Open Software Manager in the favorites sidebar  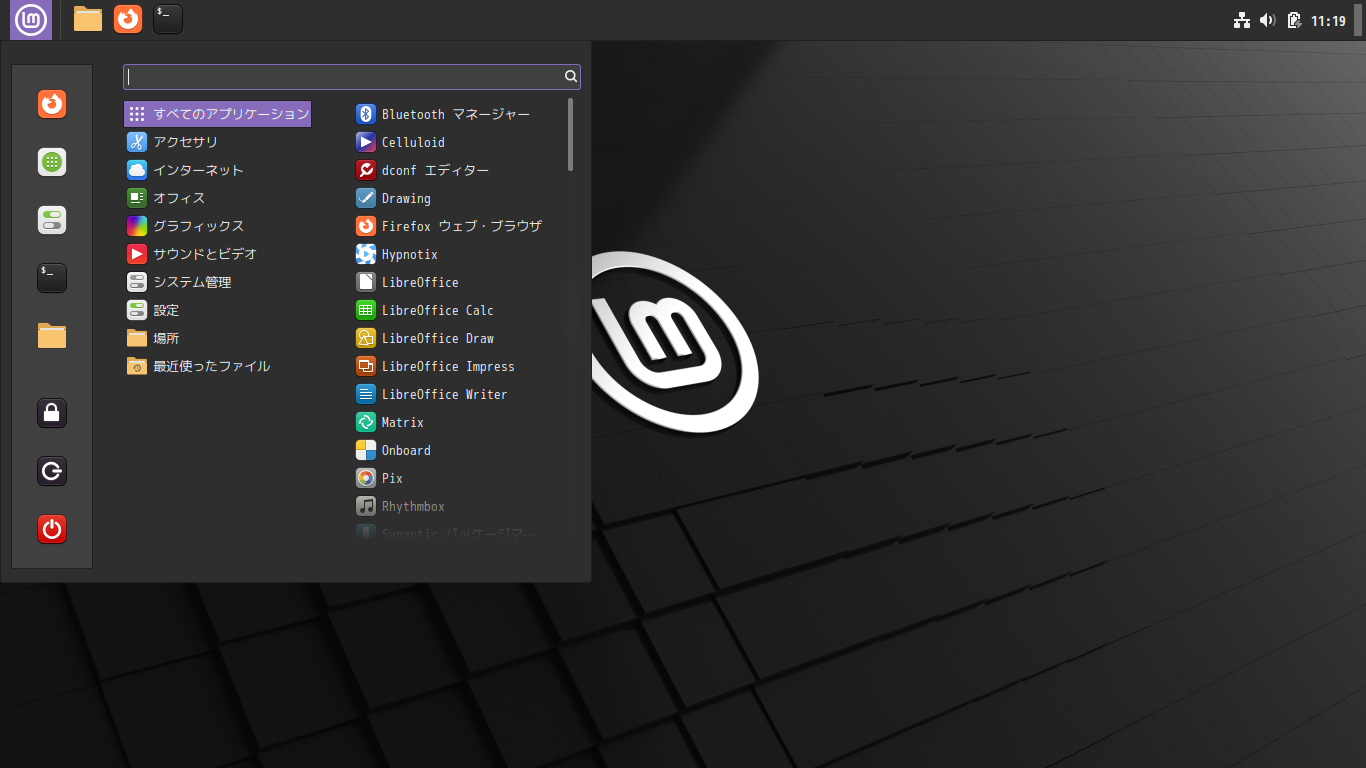coord(52,162)
